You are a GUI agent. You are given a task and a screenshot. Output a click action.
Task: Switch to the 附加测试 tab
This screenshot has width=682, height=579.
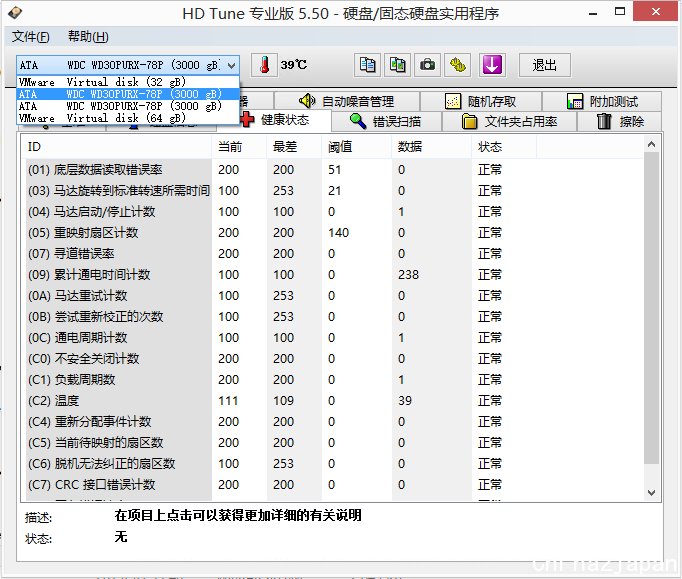coord(602,101)
